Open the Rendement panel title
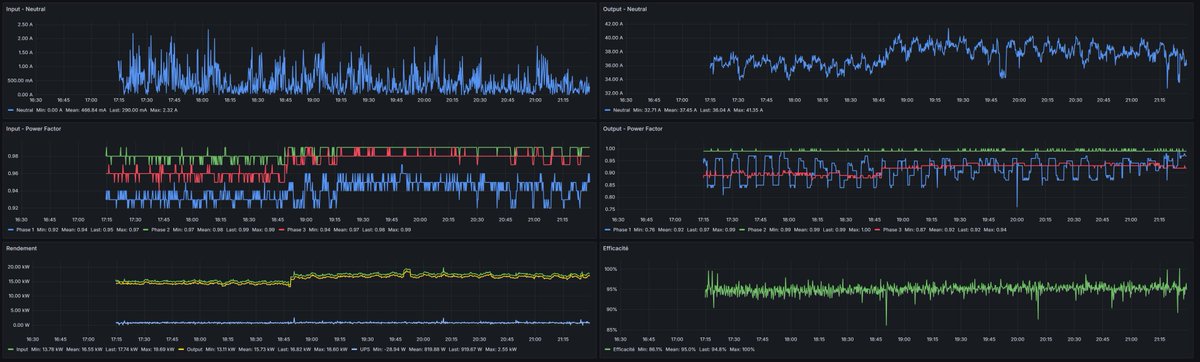The height and width of the screenshot is (362, 1200). coord(21,248)
